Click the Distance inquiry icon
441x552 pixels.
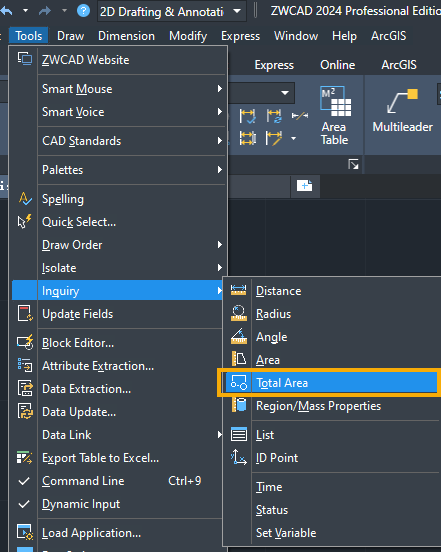pos(238,290)
